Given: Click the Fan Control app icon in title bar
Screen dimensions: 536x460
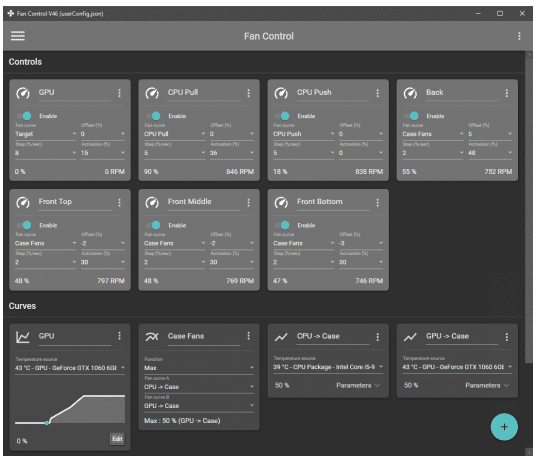Looking at the screenshot, I should pos(11,14).
